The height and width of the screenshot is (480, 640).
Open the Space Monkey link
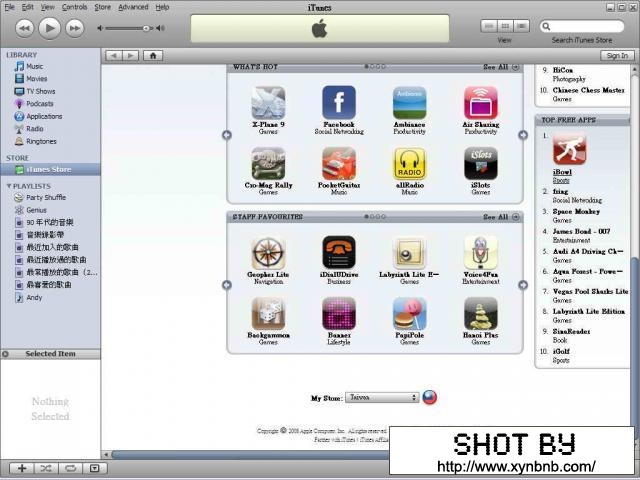(x=576, y=211)
